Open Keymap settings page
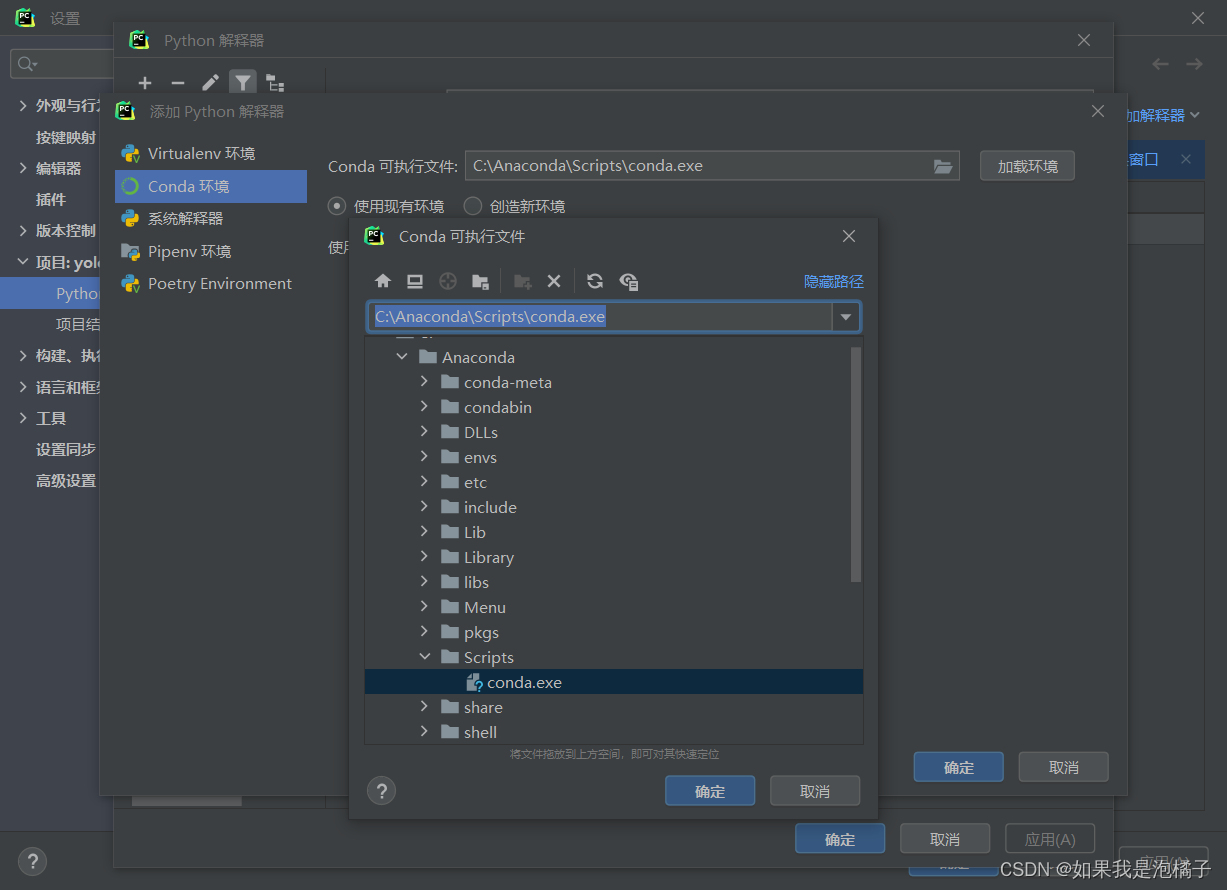 [66, 137]
